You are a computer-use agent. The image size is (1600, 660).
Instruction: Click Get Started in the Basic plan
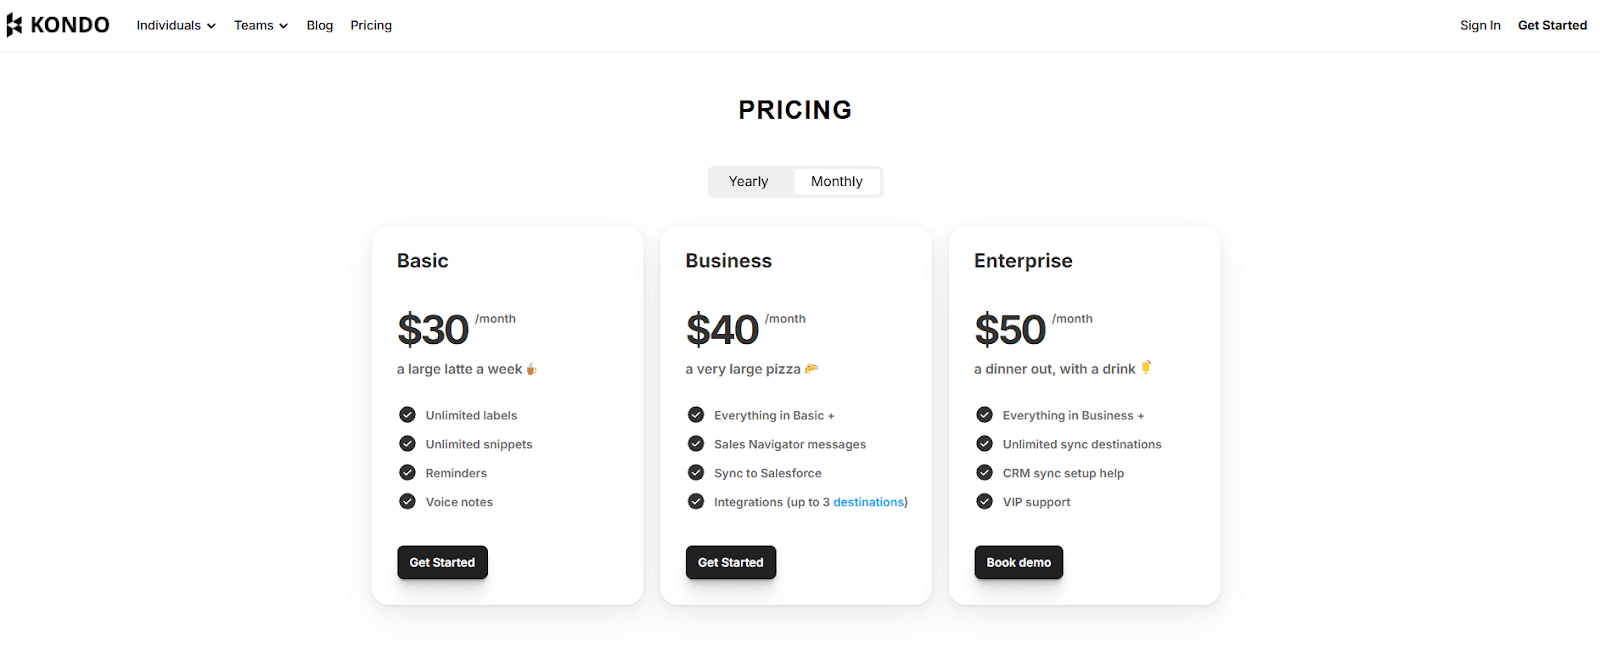pyautogui.click(x=442, y=562)
